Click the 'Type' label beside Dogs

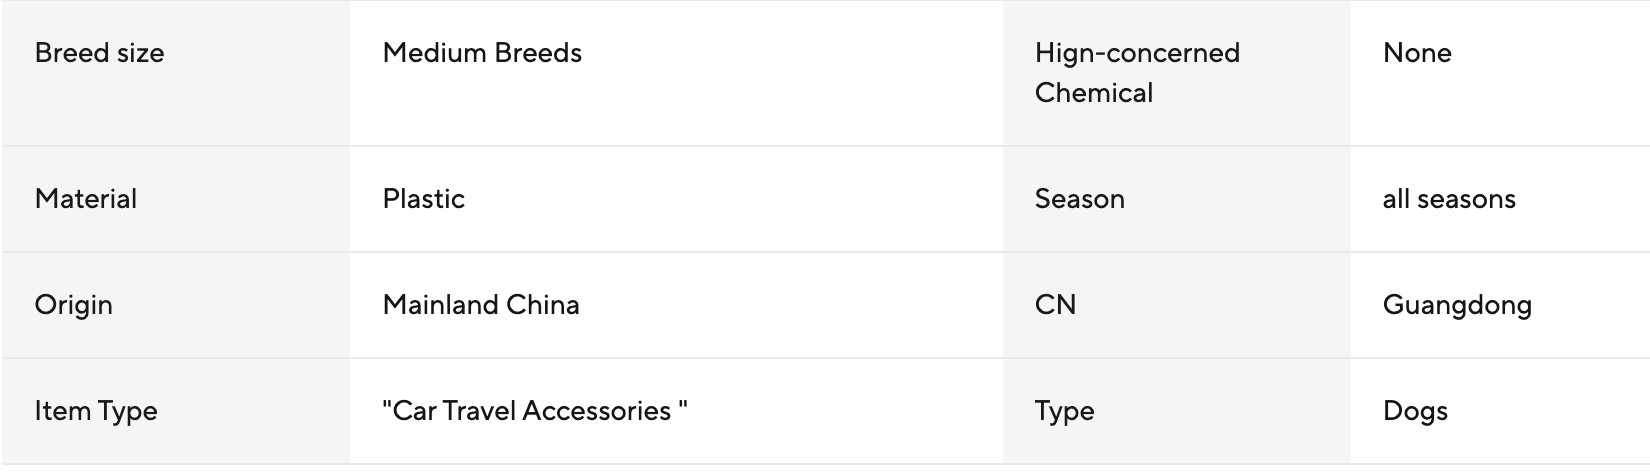[x=1065, y=411]
